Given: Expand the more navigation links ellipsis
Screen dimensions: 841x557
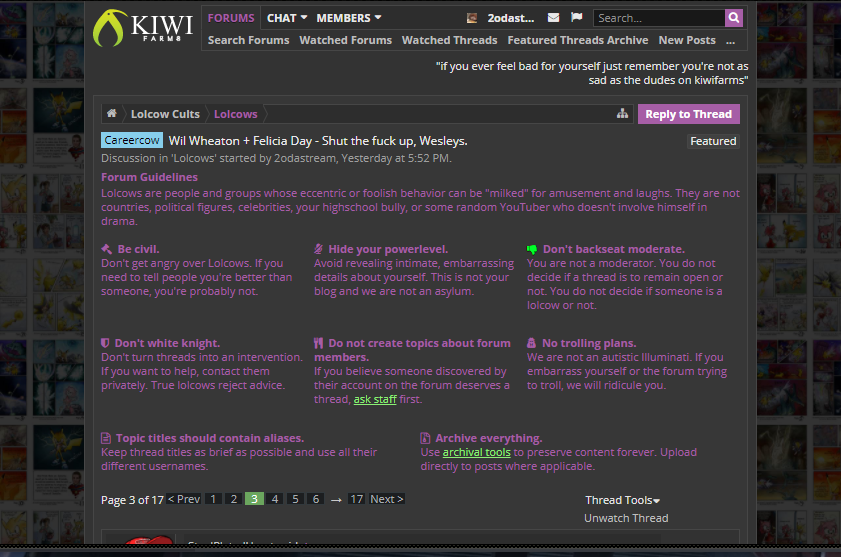Looking at the screenshot, I should click(731, 40).
